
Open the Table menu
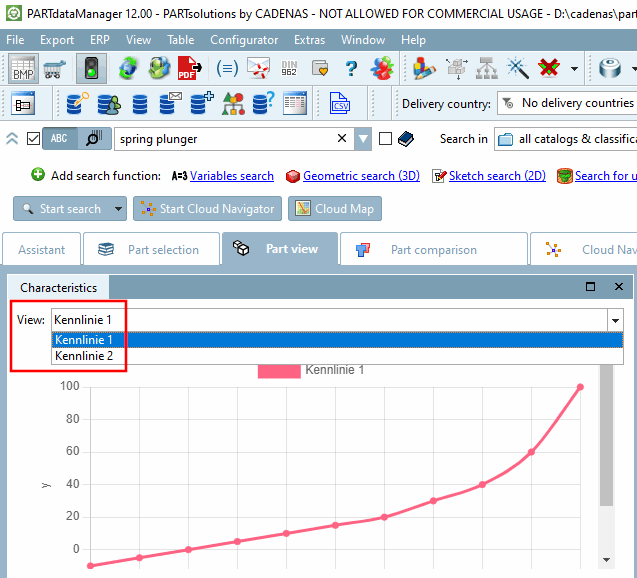click(x=180, y=40)
